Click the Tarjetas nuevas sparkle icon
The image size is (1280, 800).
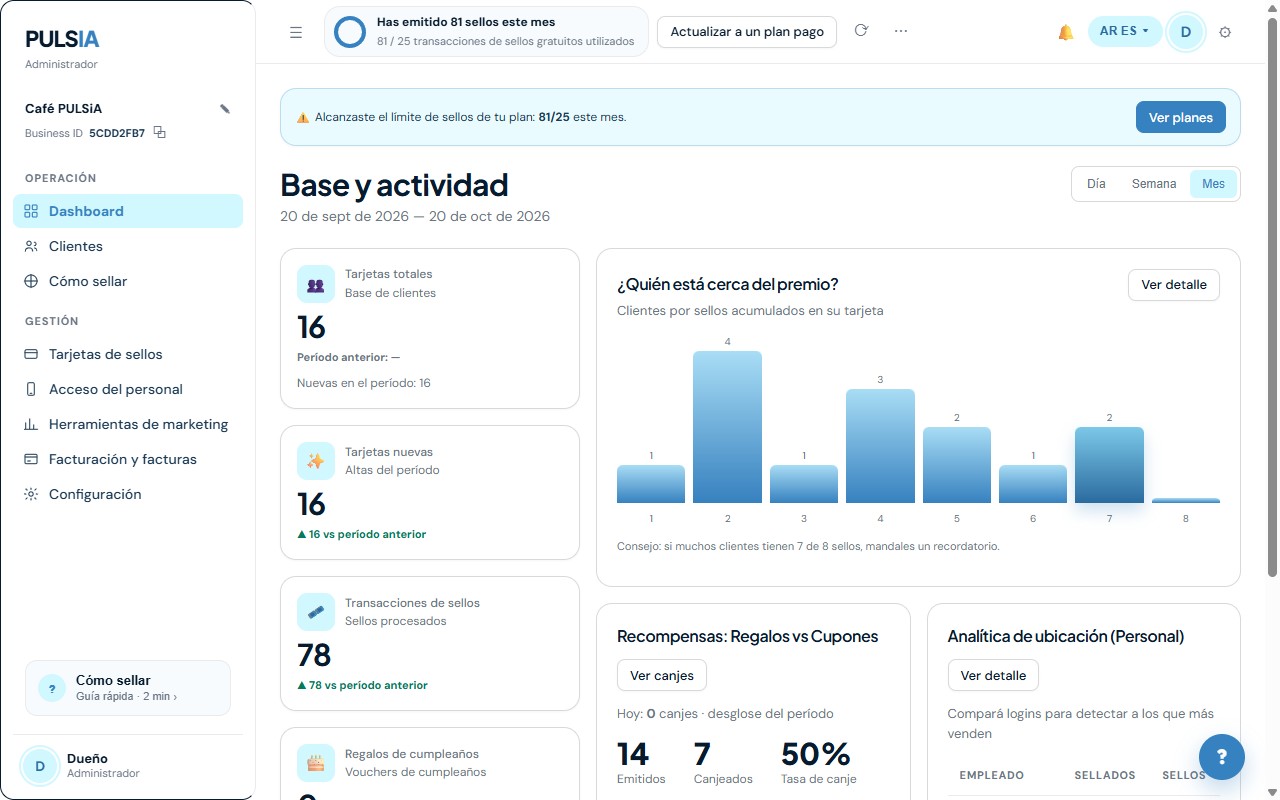click(316, 461)
